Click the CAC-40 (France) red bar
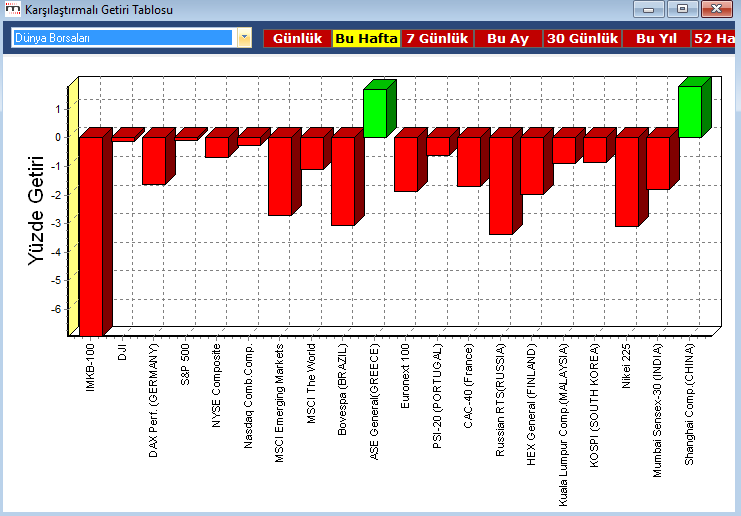 (x=469, y=162)
